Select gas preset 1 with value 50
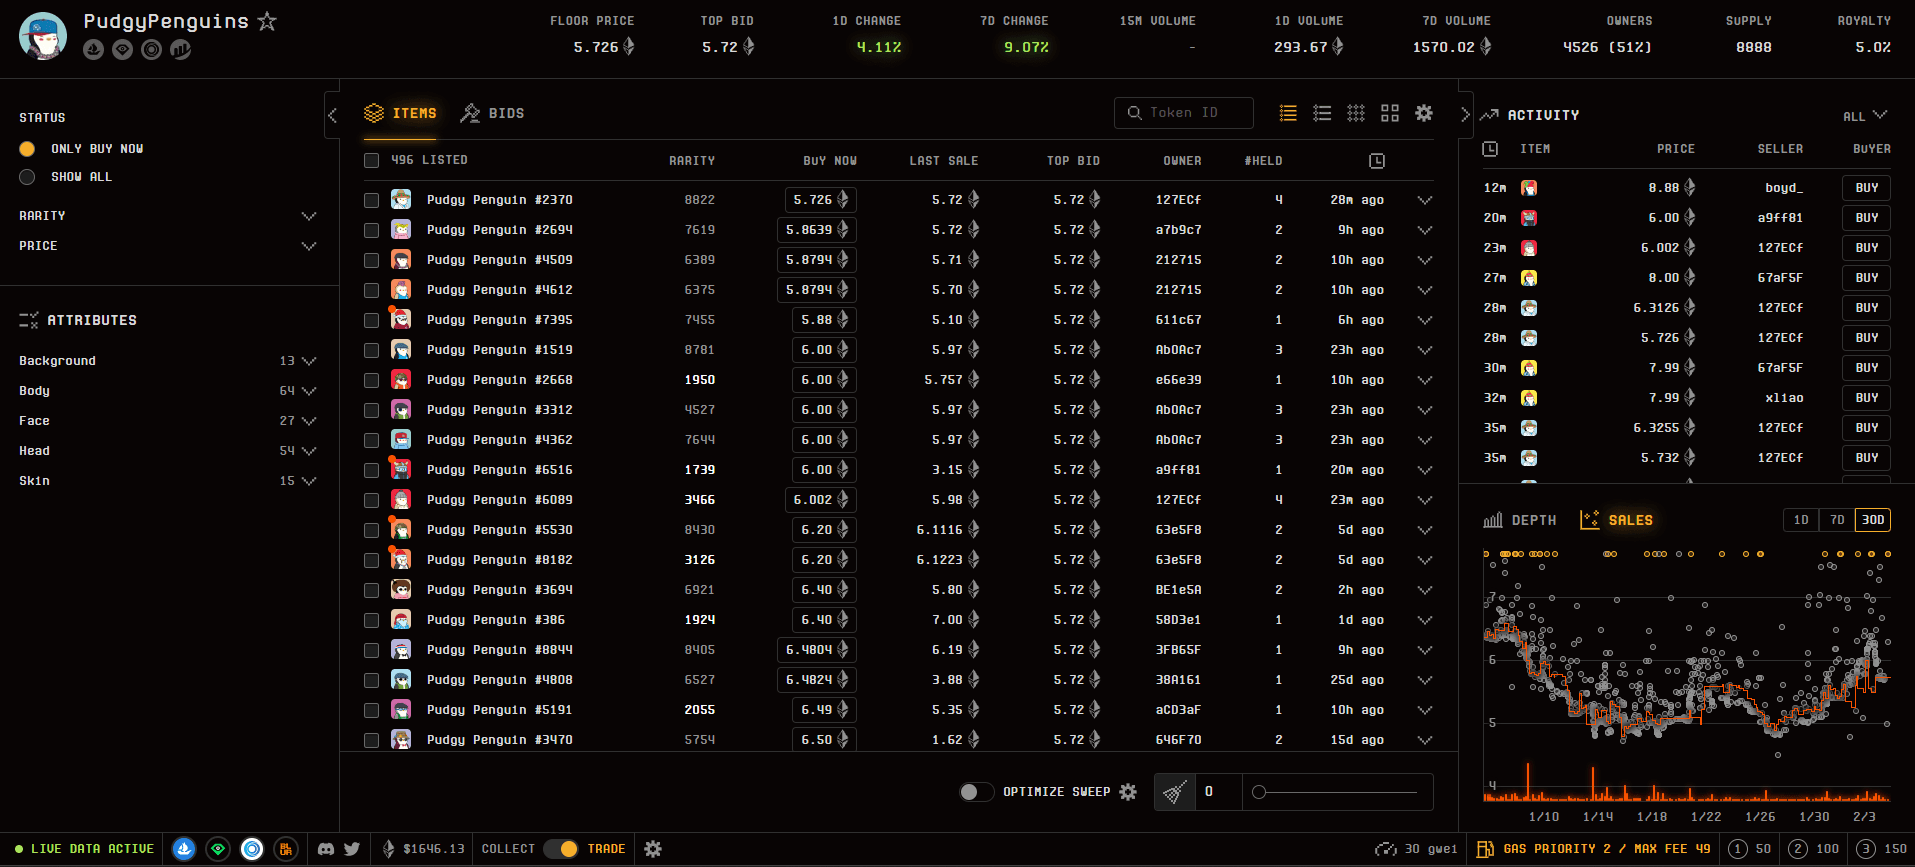Viewport: 1915px width, 867px height. 1750,849
